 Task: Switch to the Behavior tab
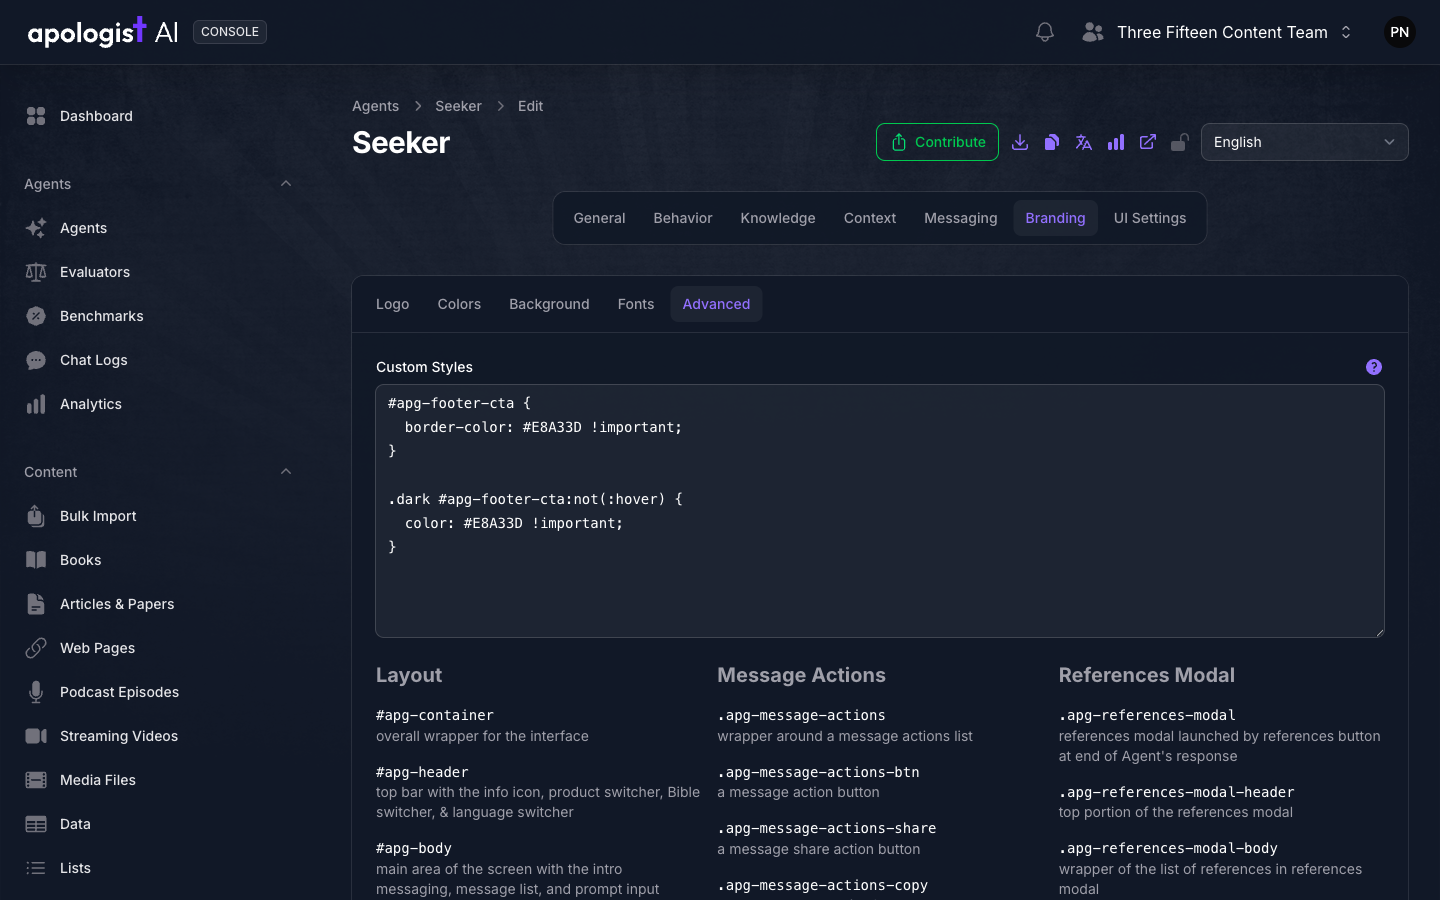pyautogui.click(x=683, y=218)
